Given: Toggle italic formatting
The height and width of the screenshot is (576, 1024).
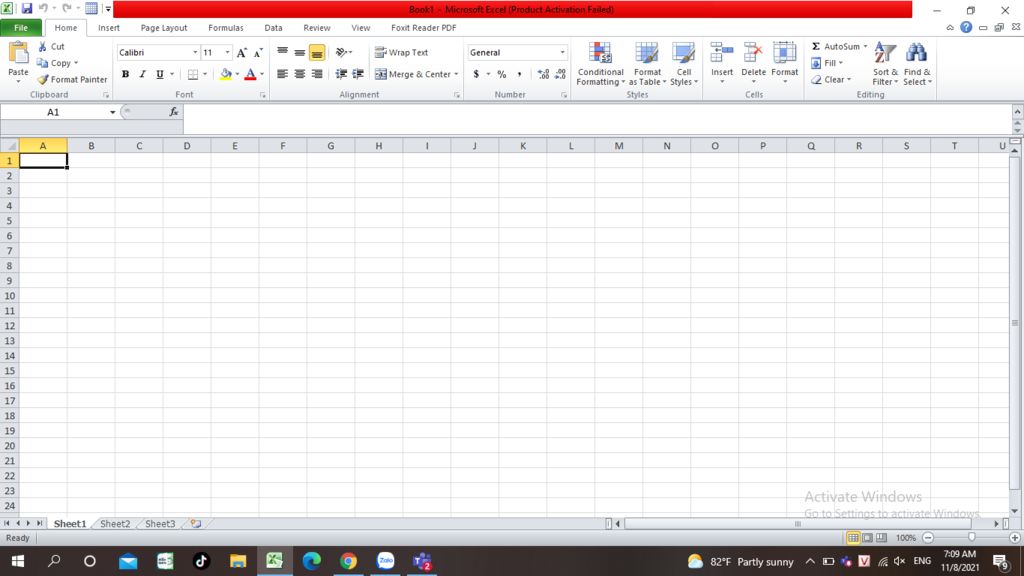Looking at the screenshot, I should pos(142,74).
